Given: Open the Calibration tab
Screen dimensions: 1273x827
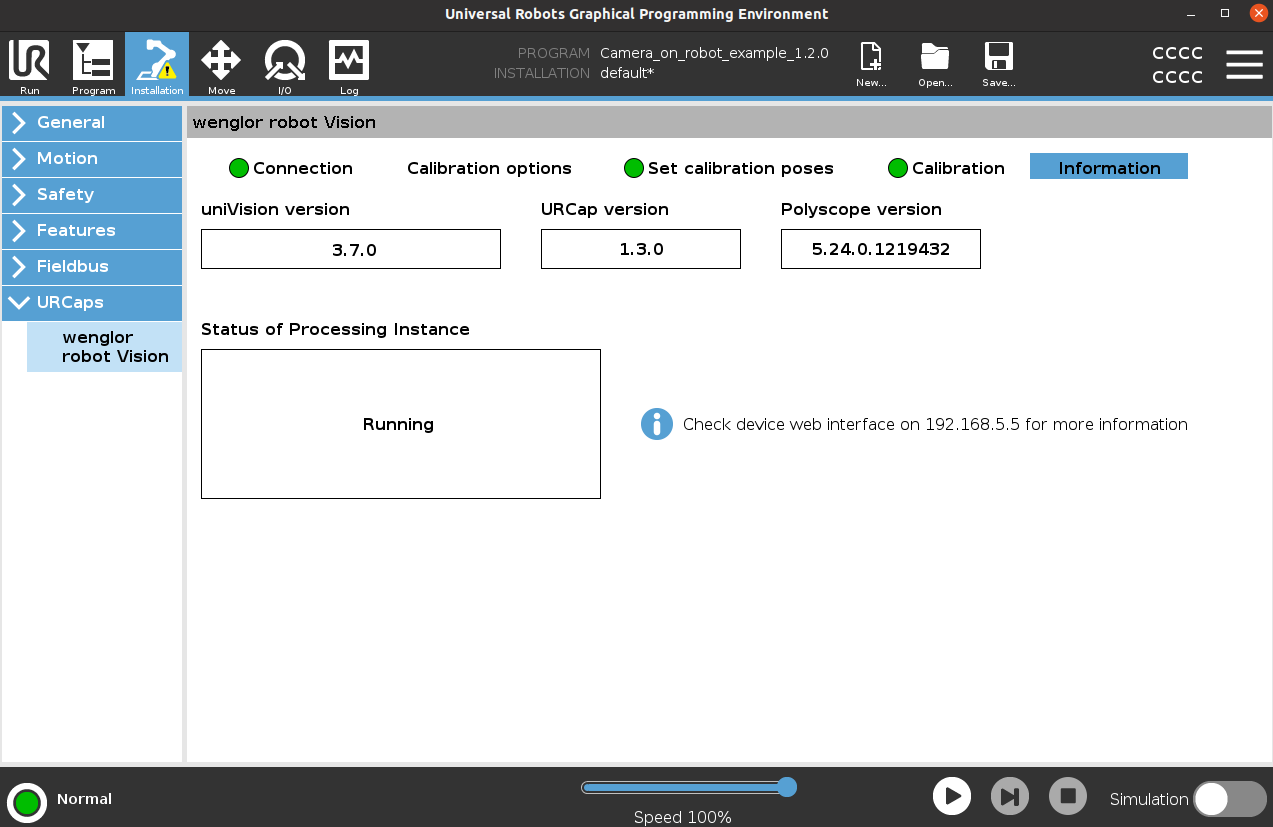Looking at the screenshot, I should [x=947, y=168].
